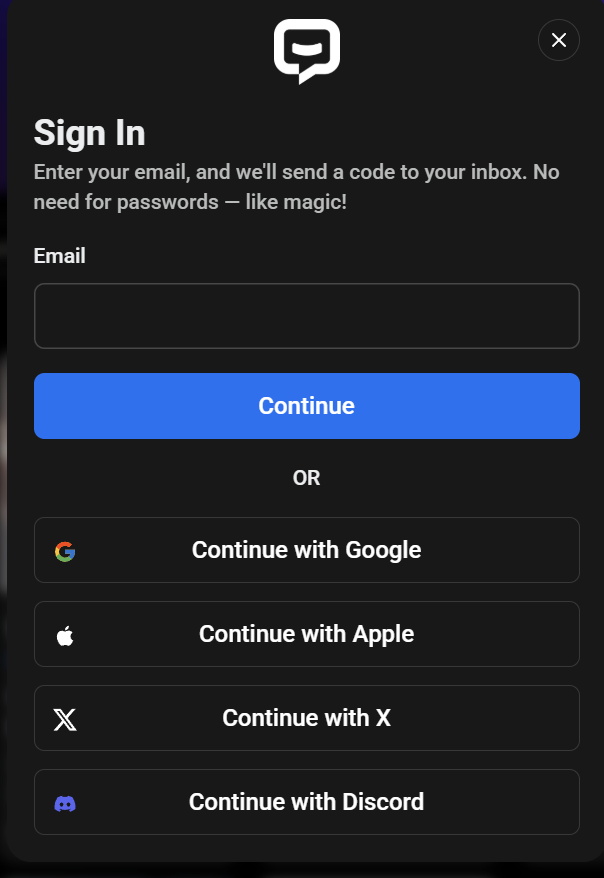Click the dark backdrop beneath the dialog
The image size is (604, 878).
coord(302,871)
